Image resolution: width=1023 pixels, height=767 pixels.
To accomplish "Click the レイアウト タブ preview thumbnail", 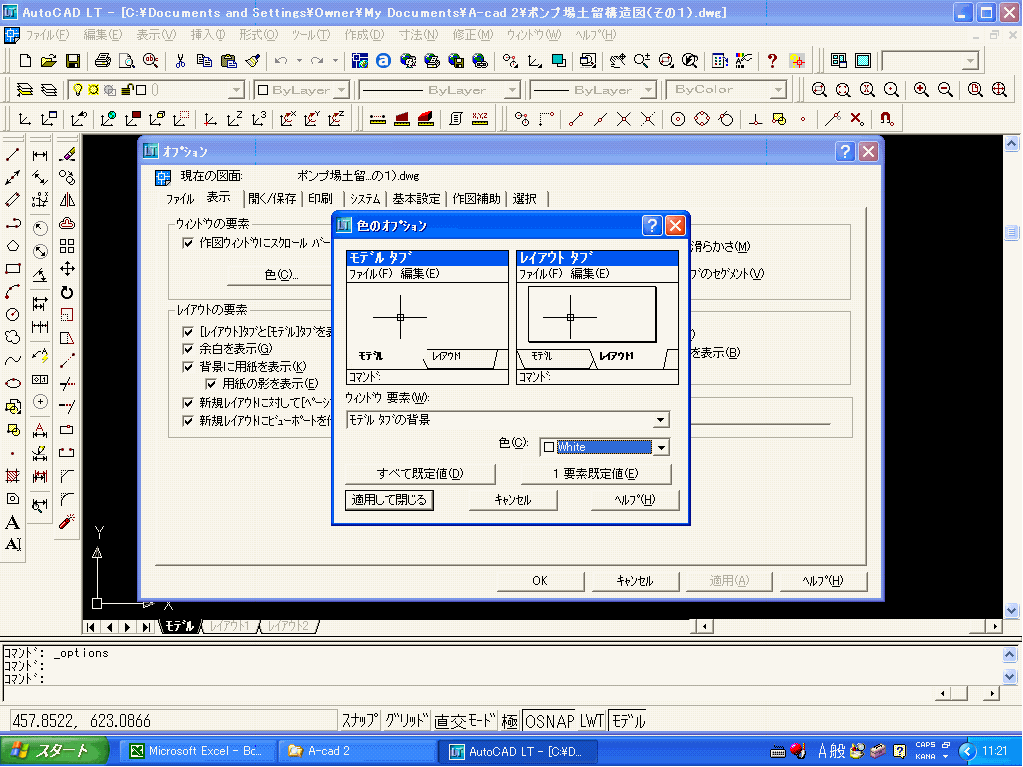I will coord(597,317).
